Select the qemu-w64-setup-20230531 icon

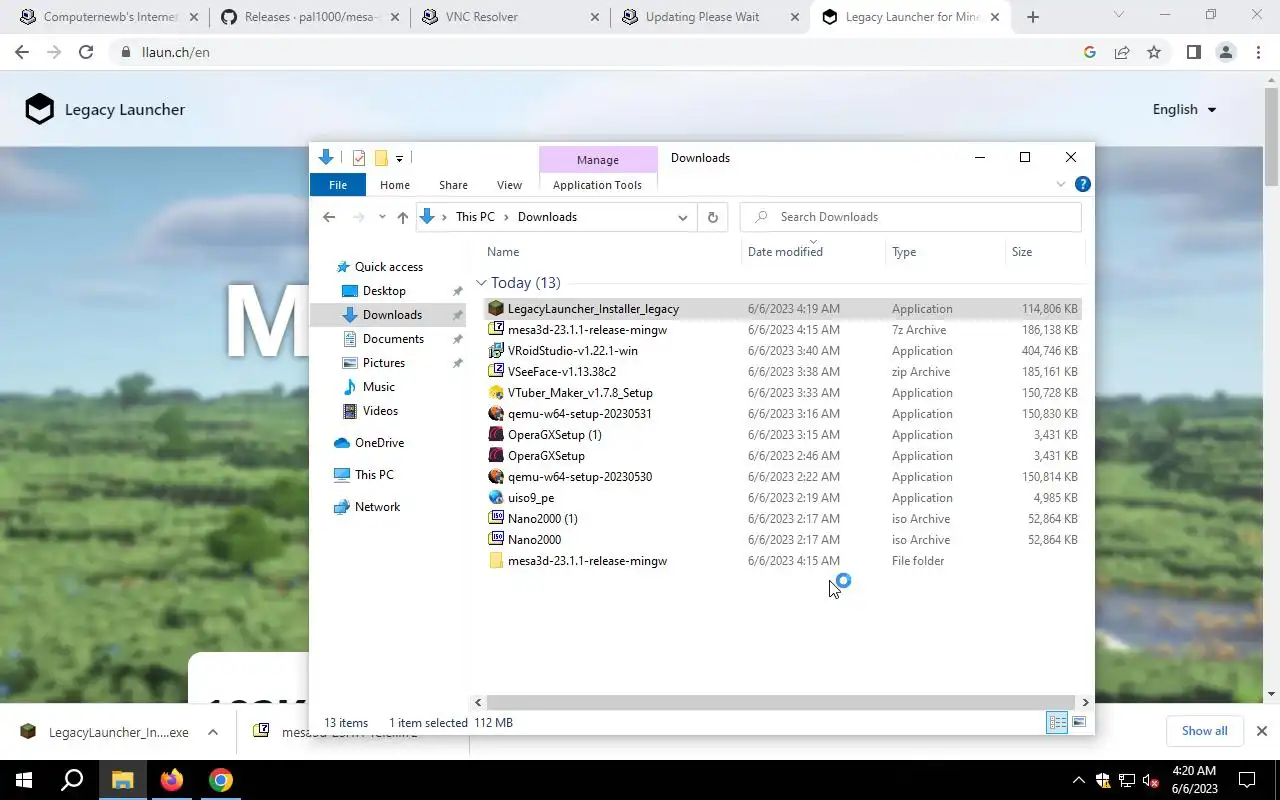click(495, 414)
